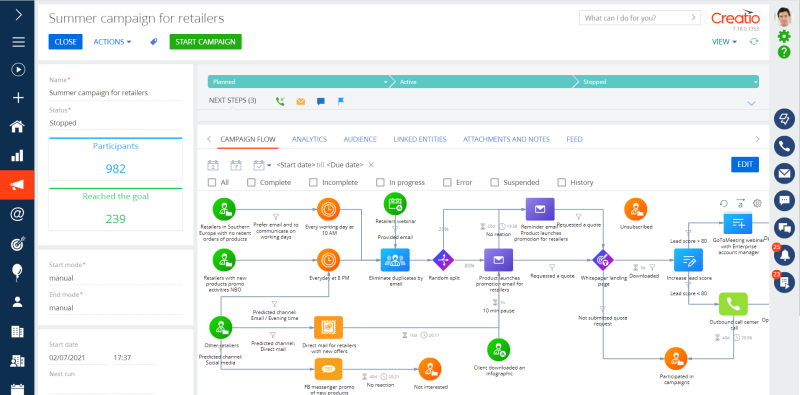Check the In progress filter box
This screenshot has width=800, height=395.
(380, 182)
